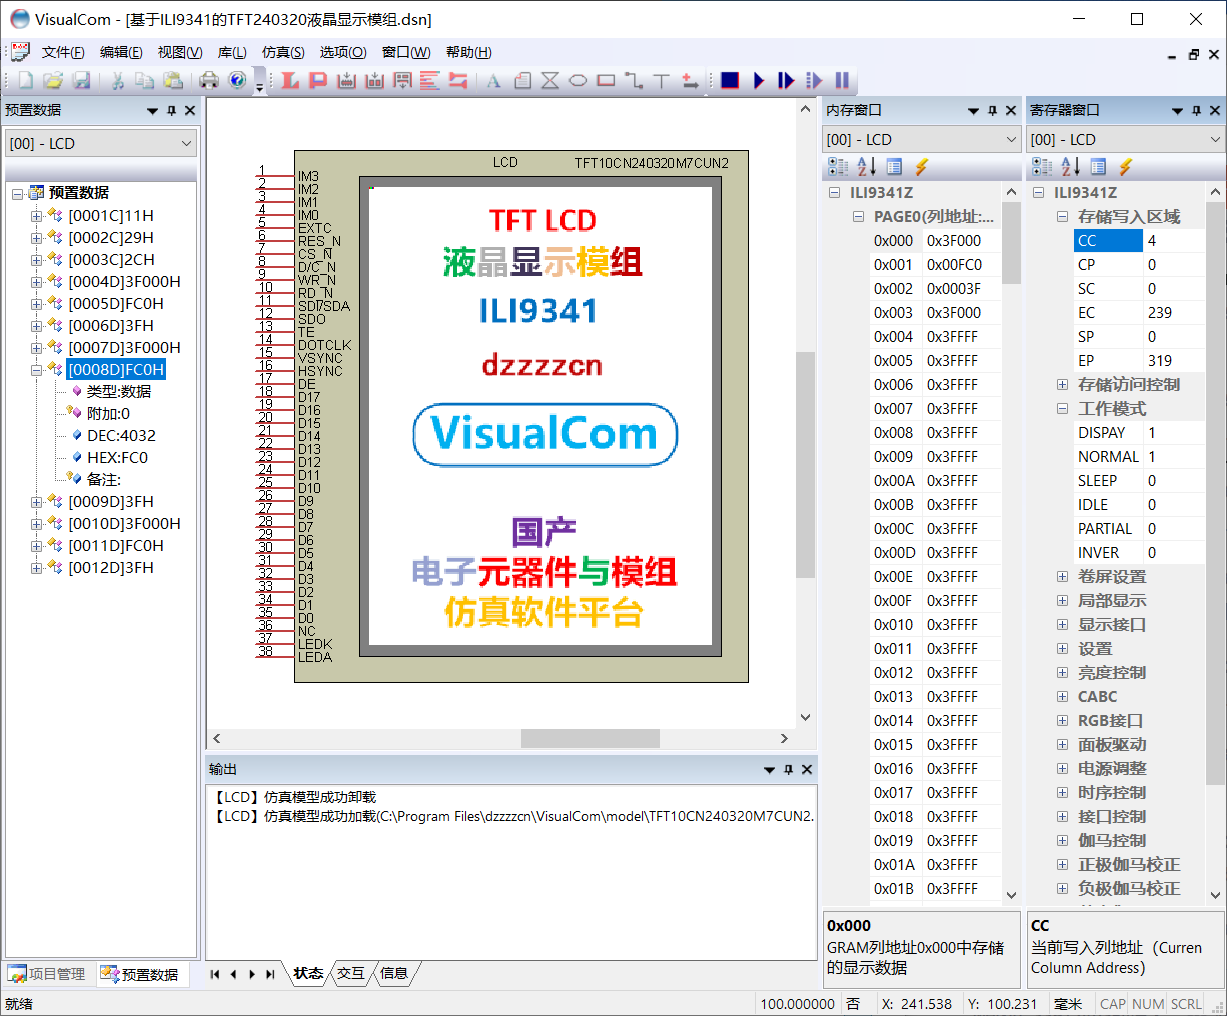This screenshot has width=1227, height=1016.
Task: Click the Print toolbar icon
Action: [x=209, y=80]
